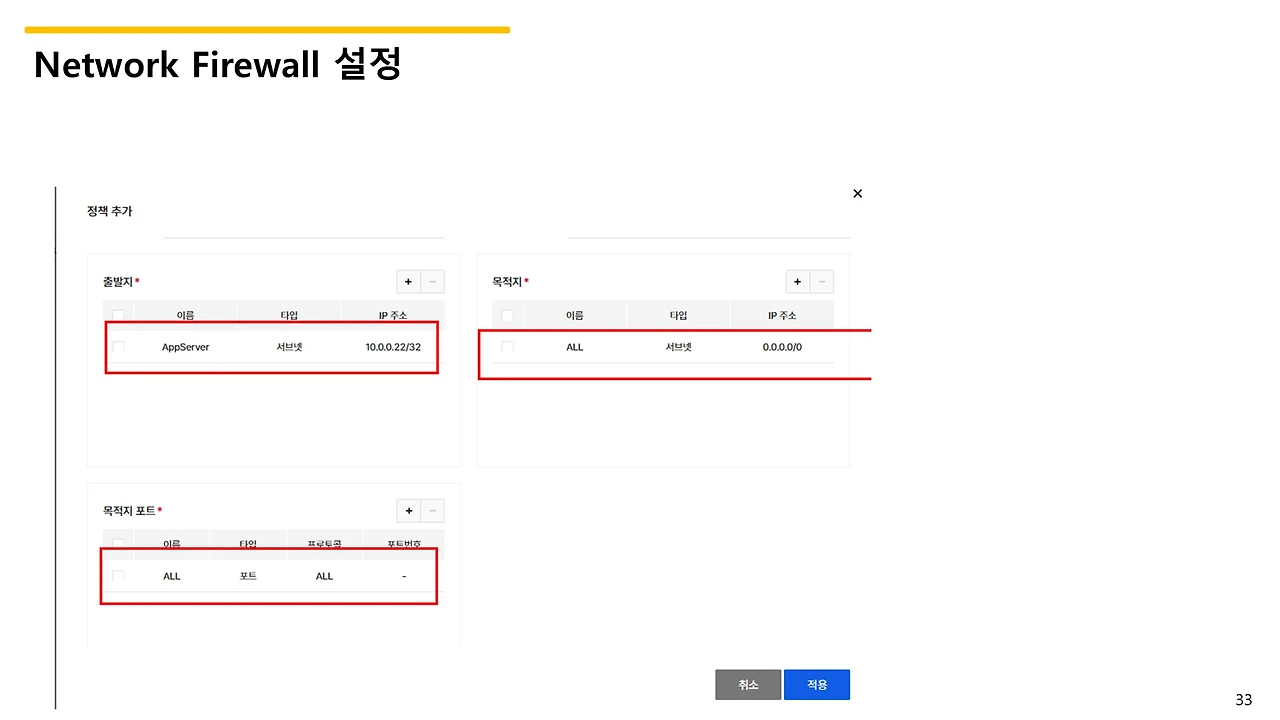Click the 타입 header in the source table
1280x720 pixels.
click(289, 314)
